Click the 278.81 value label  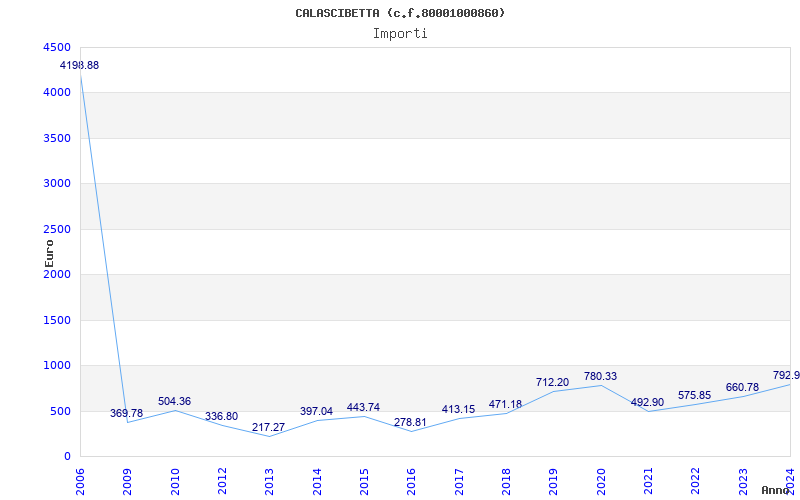(x=410, y=422)
